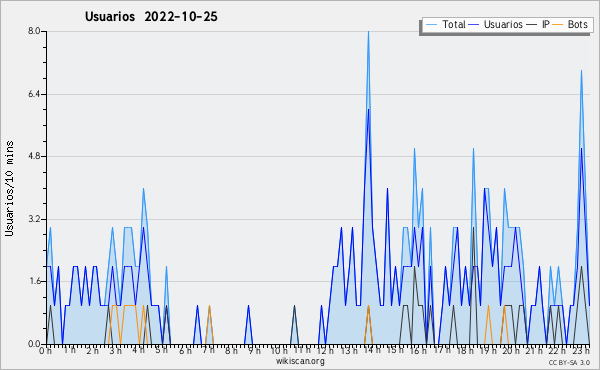Click the '7 h' x-axis label
Screen dimensions: 600x370
tap(208, 350)
